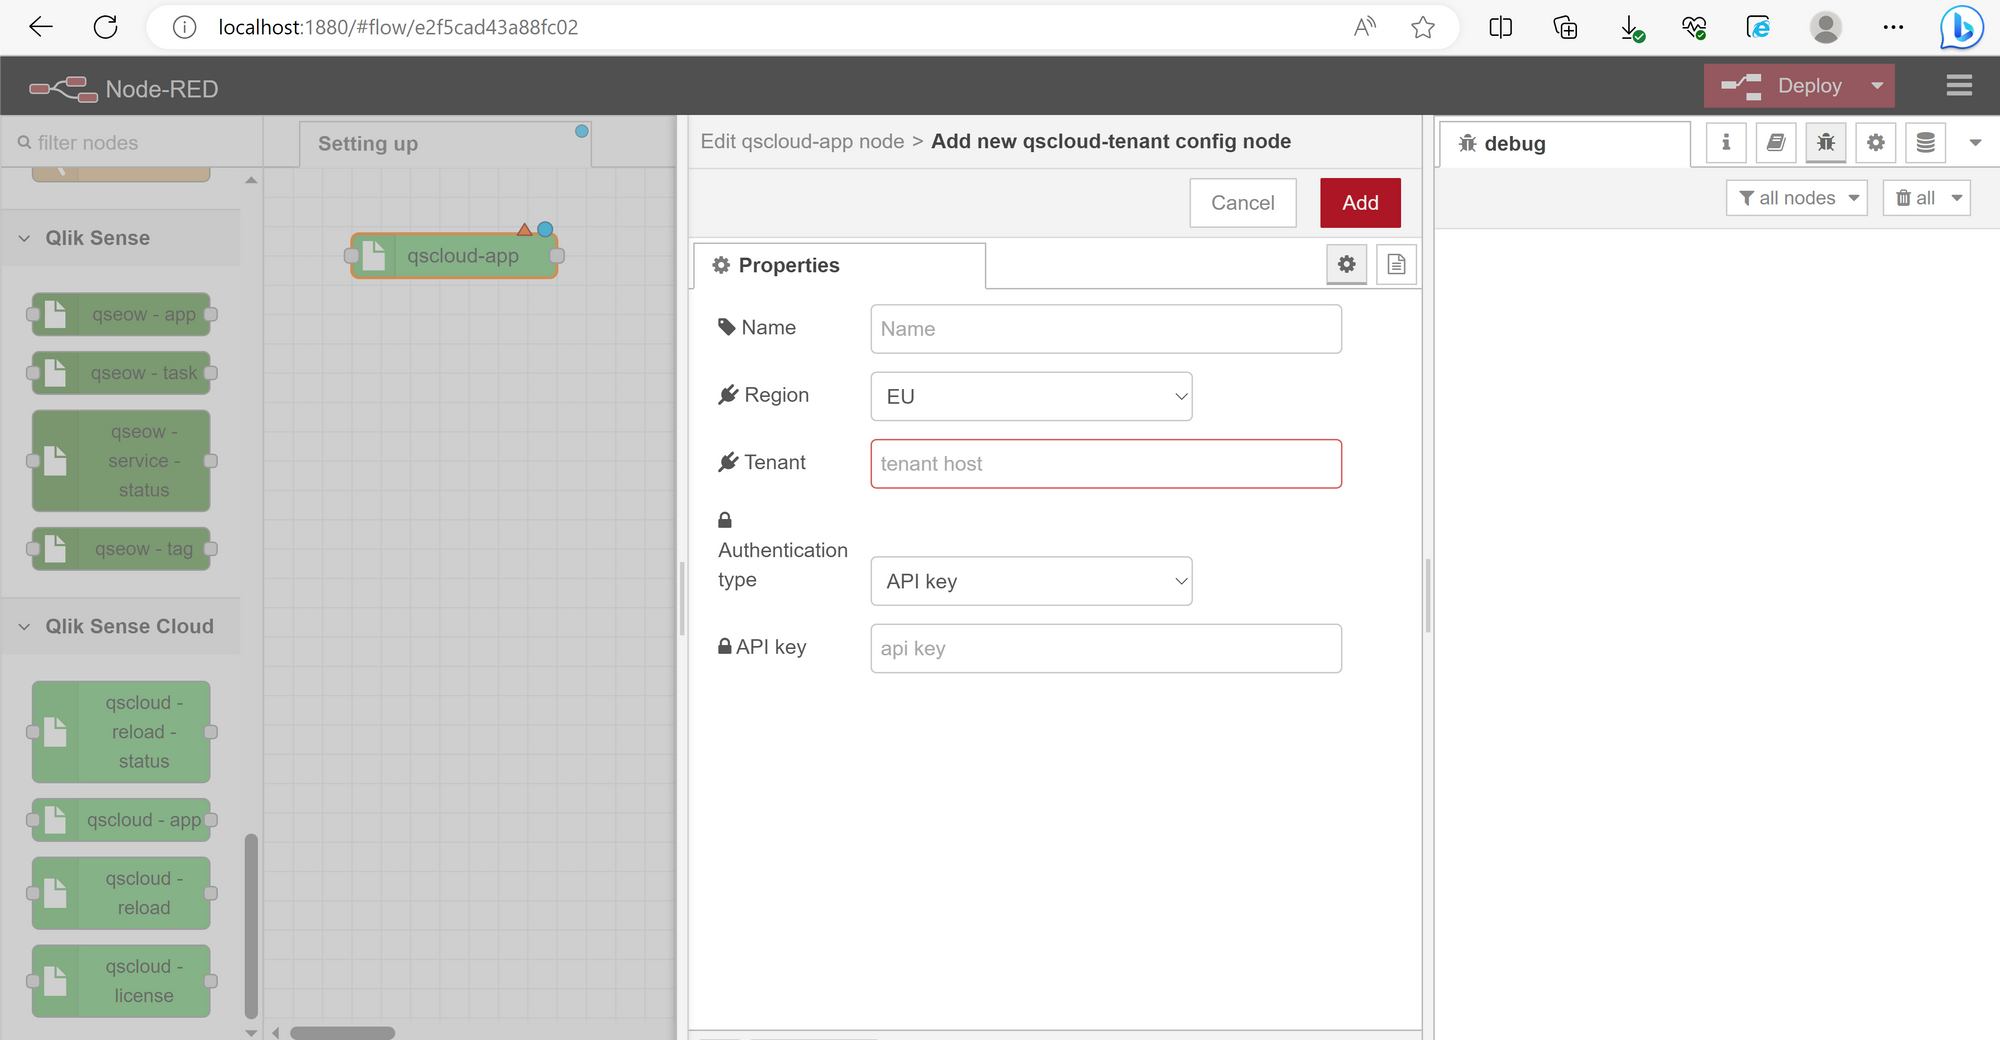Viewport: 2000px width, 1040px height.
Task: Select the debug sidebar tab
Action: [1565, 144]
